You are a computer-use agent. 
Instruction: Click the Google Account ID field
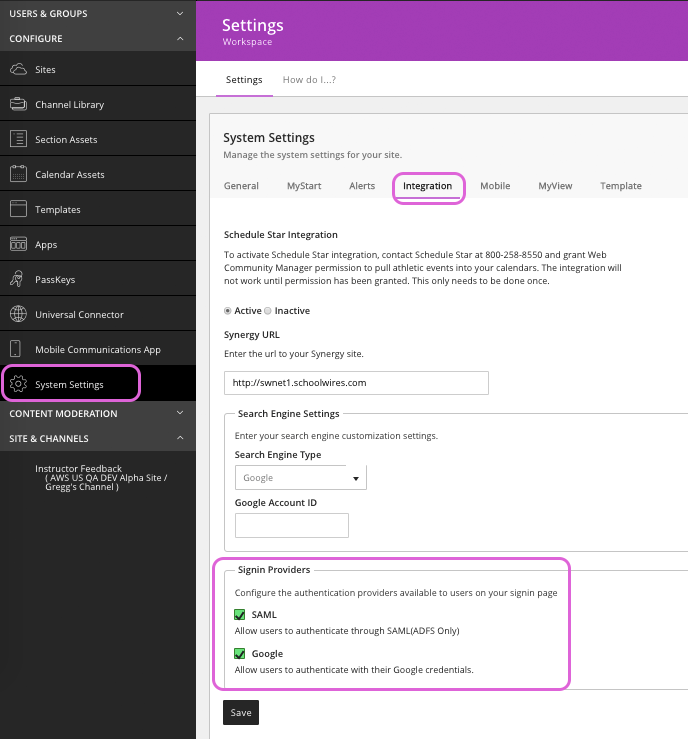click(291, 525)
